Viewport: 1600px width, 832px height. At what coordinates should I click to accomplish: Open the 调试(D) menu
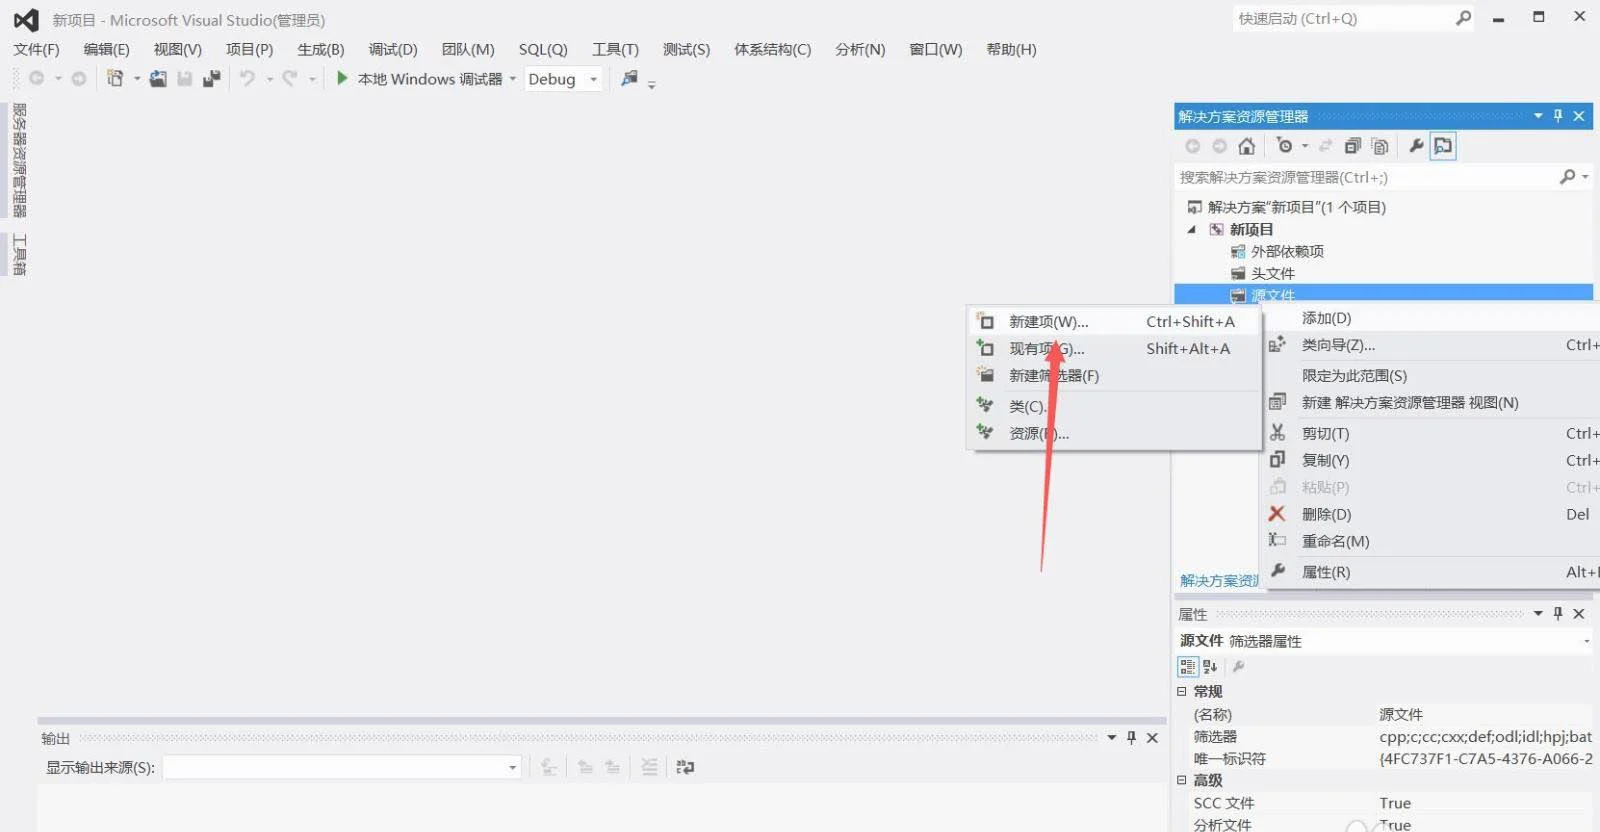pos(393,49)
